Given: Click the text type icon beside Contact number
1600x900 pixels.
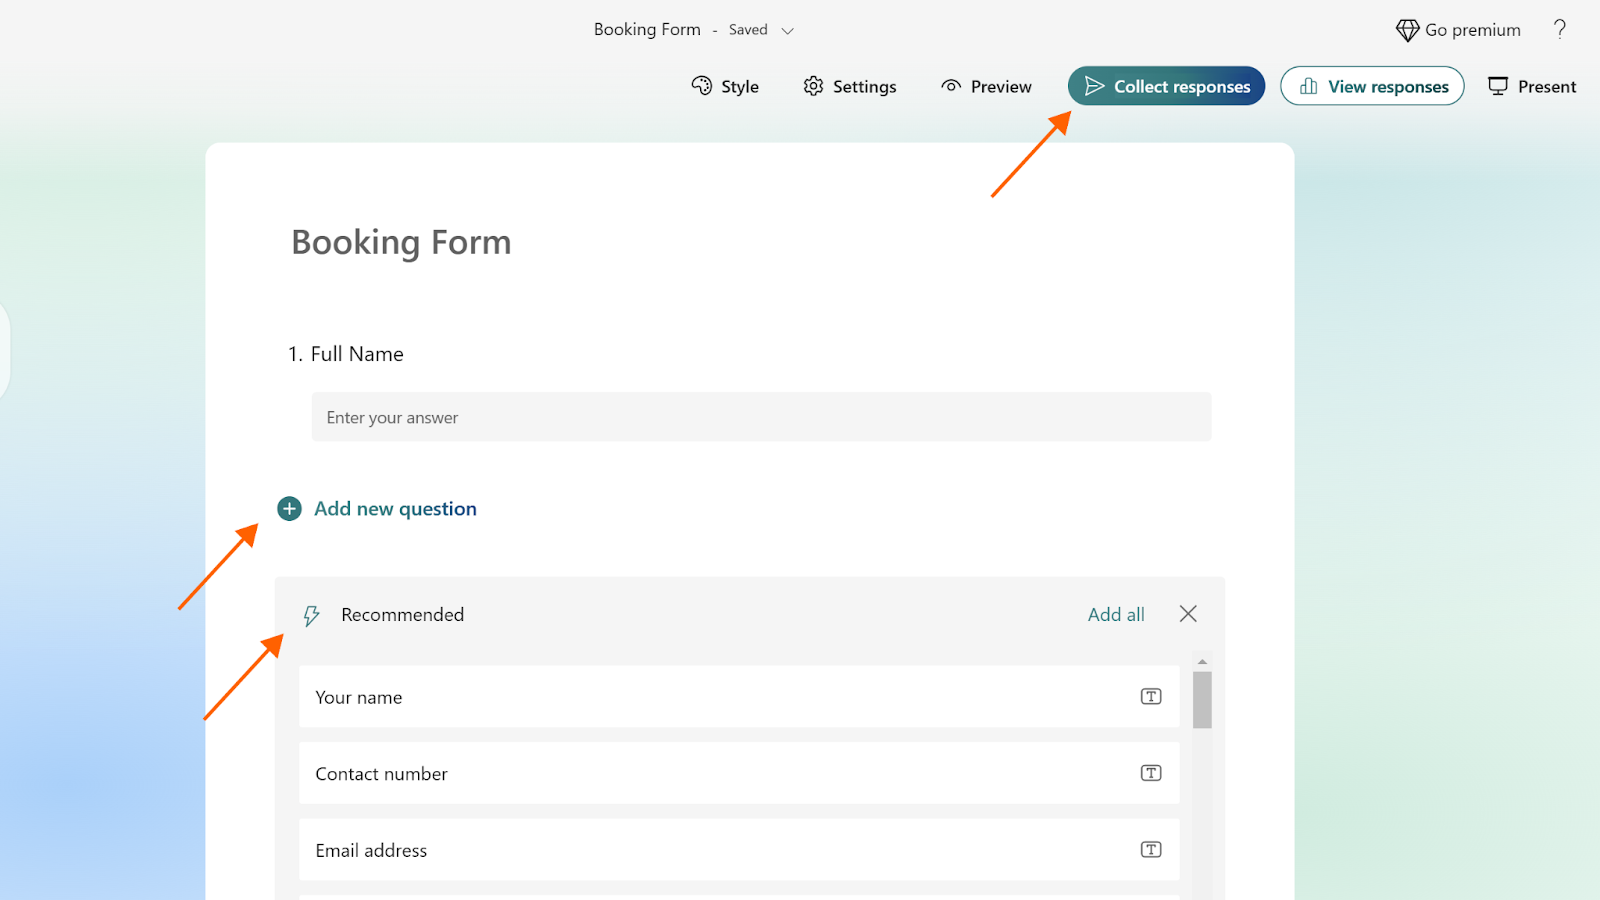Looking at the screenshot, I should (1151, 773).
